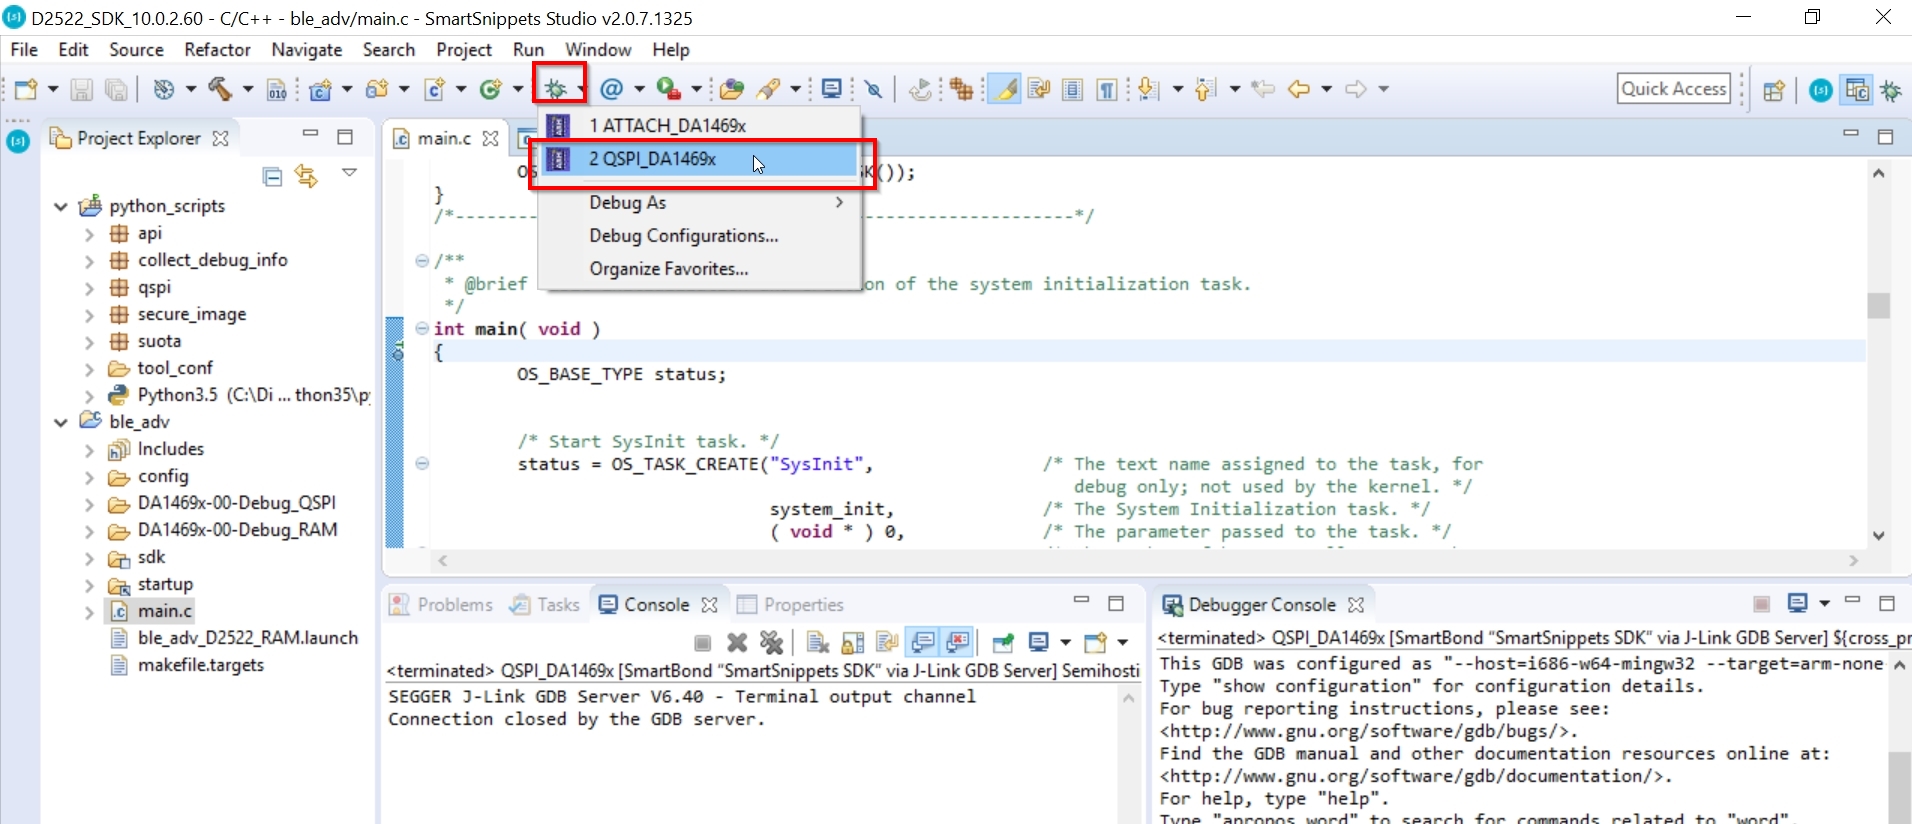Image resolution: width=1912 pixels, height=824 pixels.
Task: Collapse the python_scripts project
Action: tap(61, 206)
